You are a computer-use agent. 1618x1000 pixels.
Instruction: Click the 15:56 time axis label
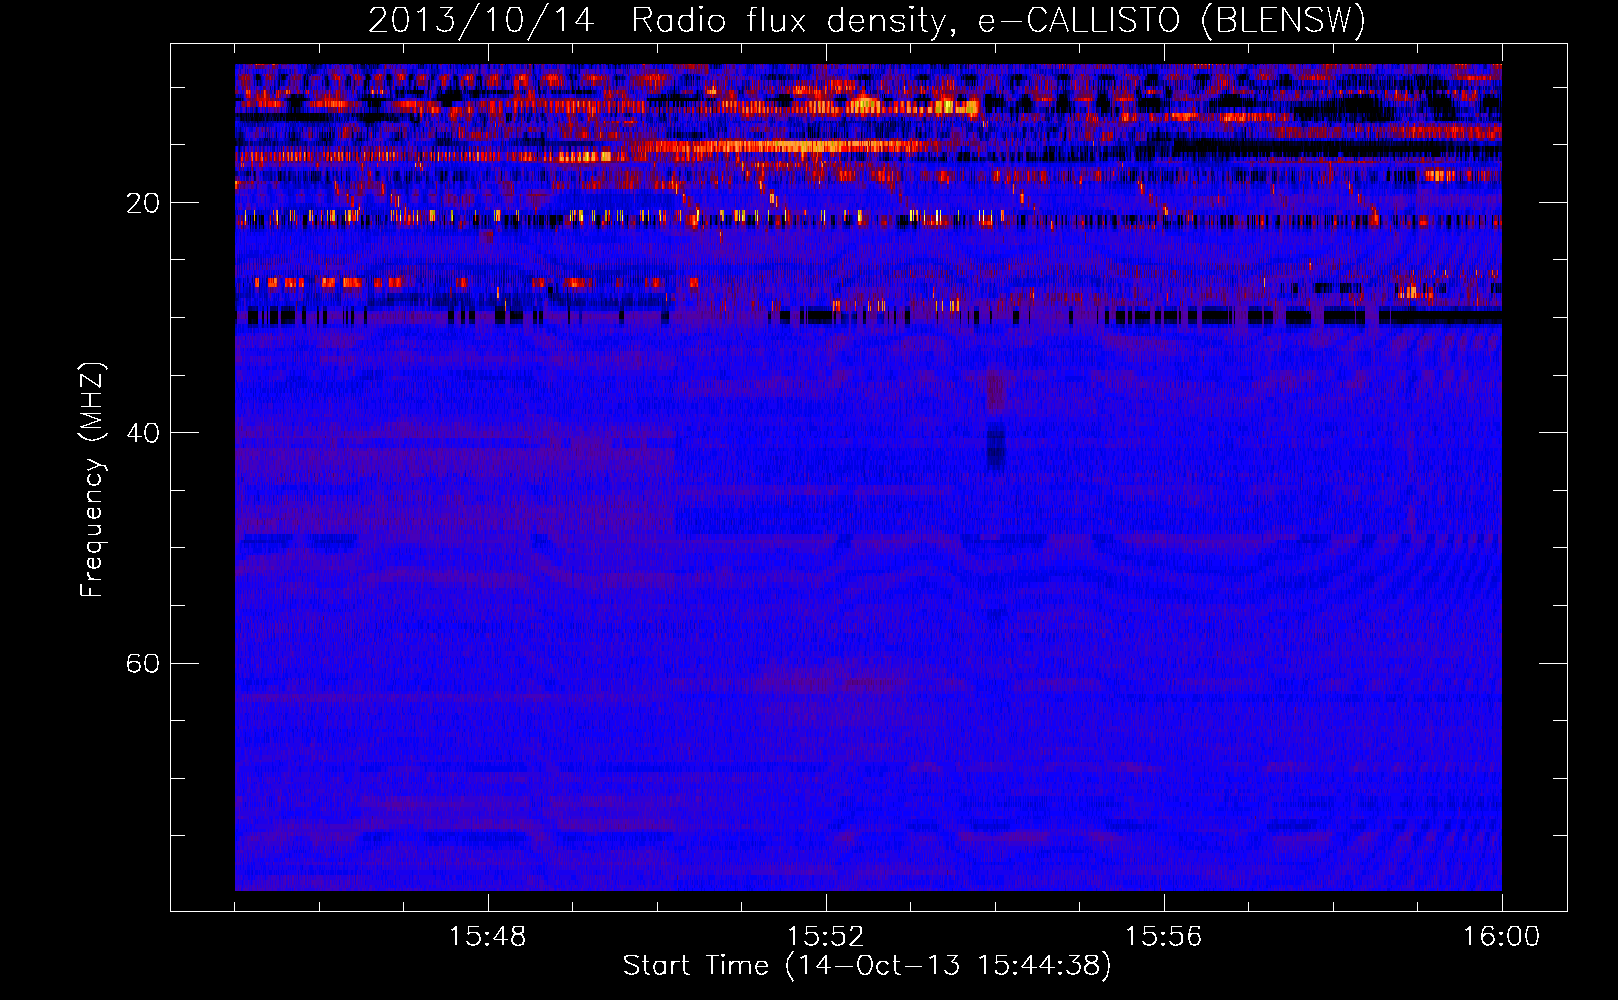[1164, 937]
